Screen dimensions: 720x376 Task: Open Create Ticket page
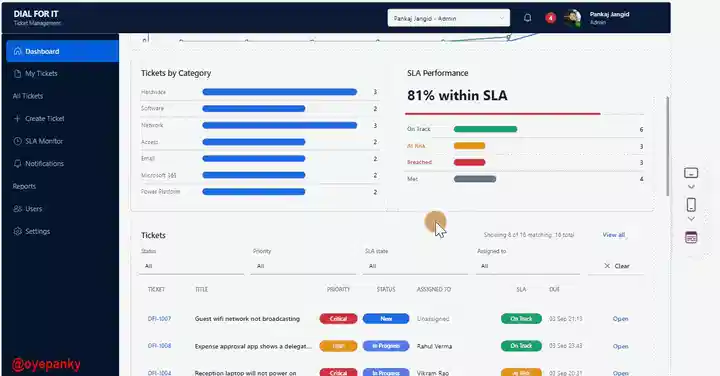coord(45,118)
